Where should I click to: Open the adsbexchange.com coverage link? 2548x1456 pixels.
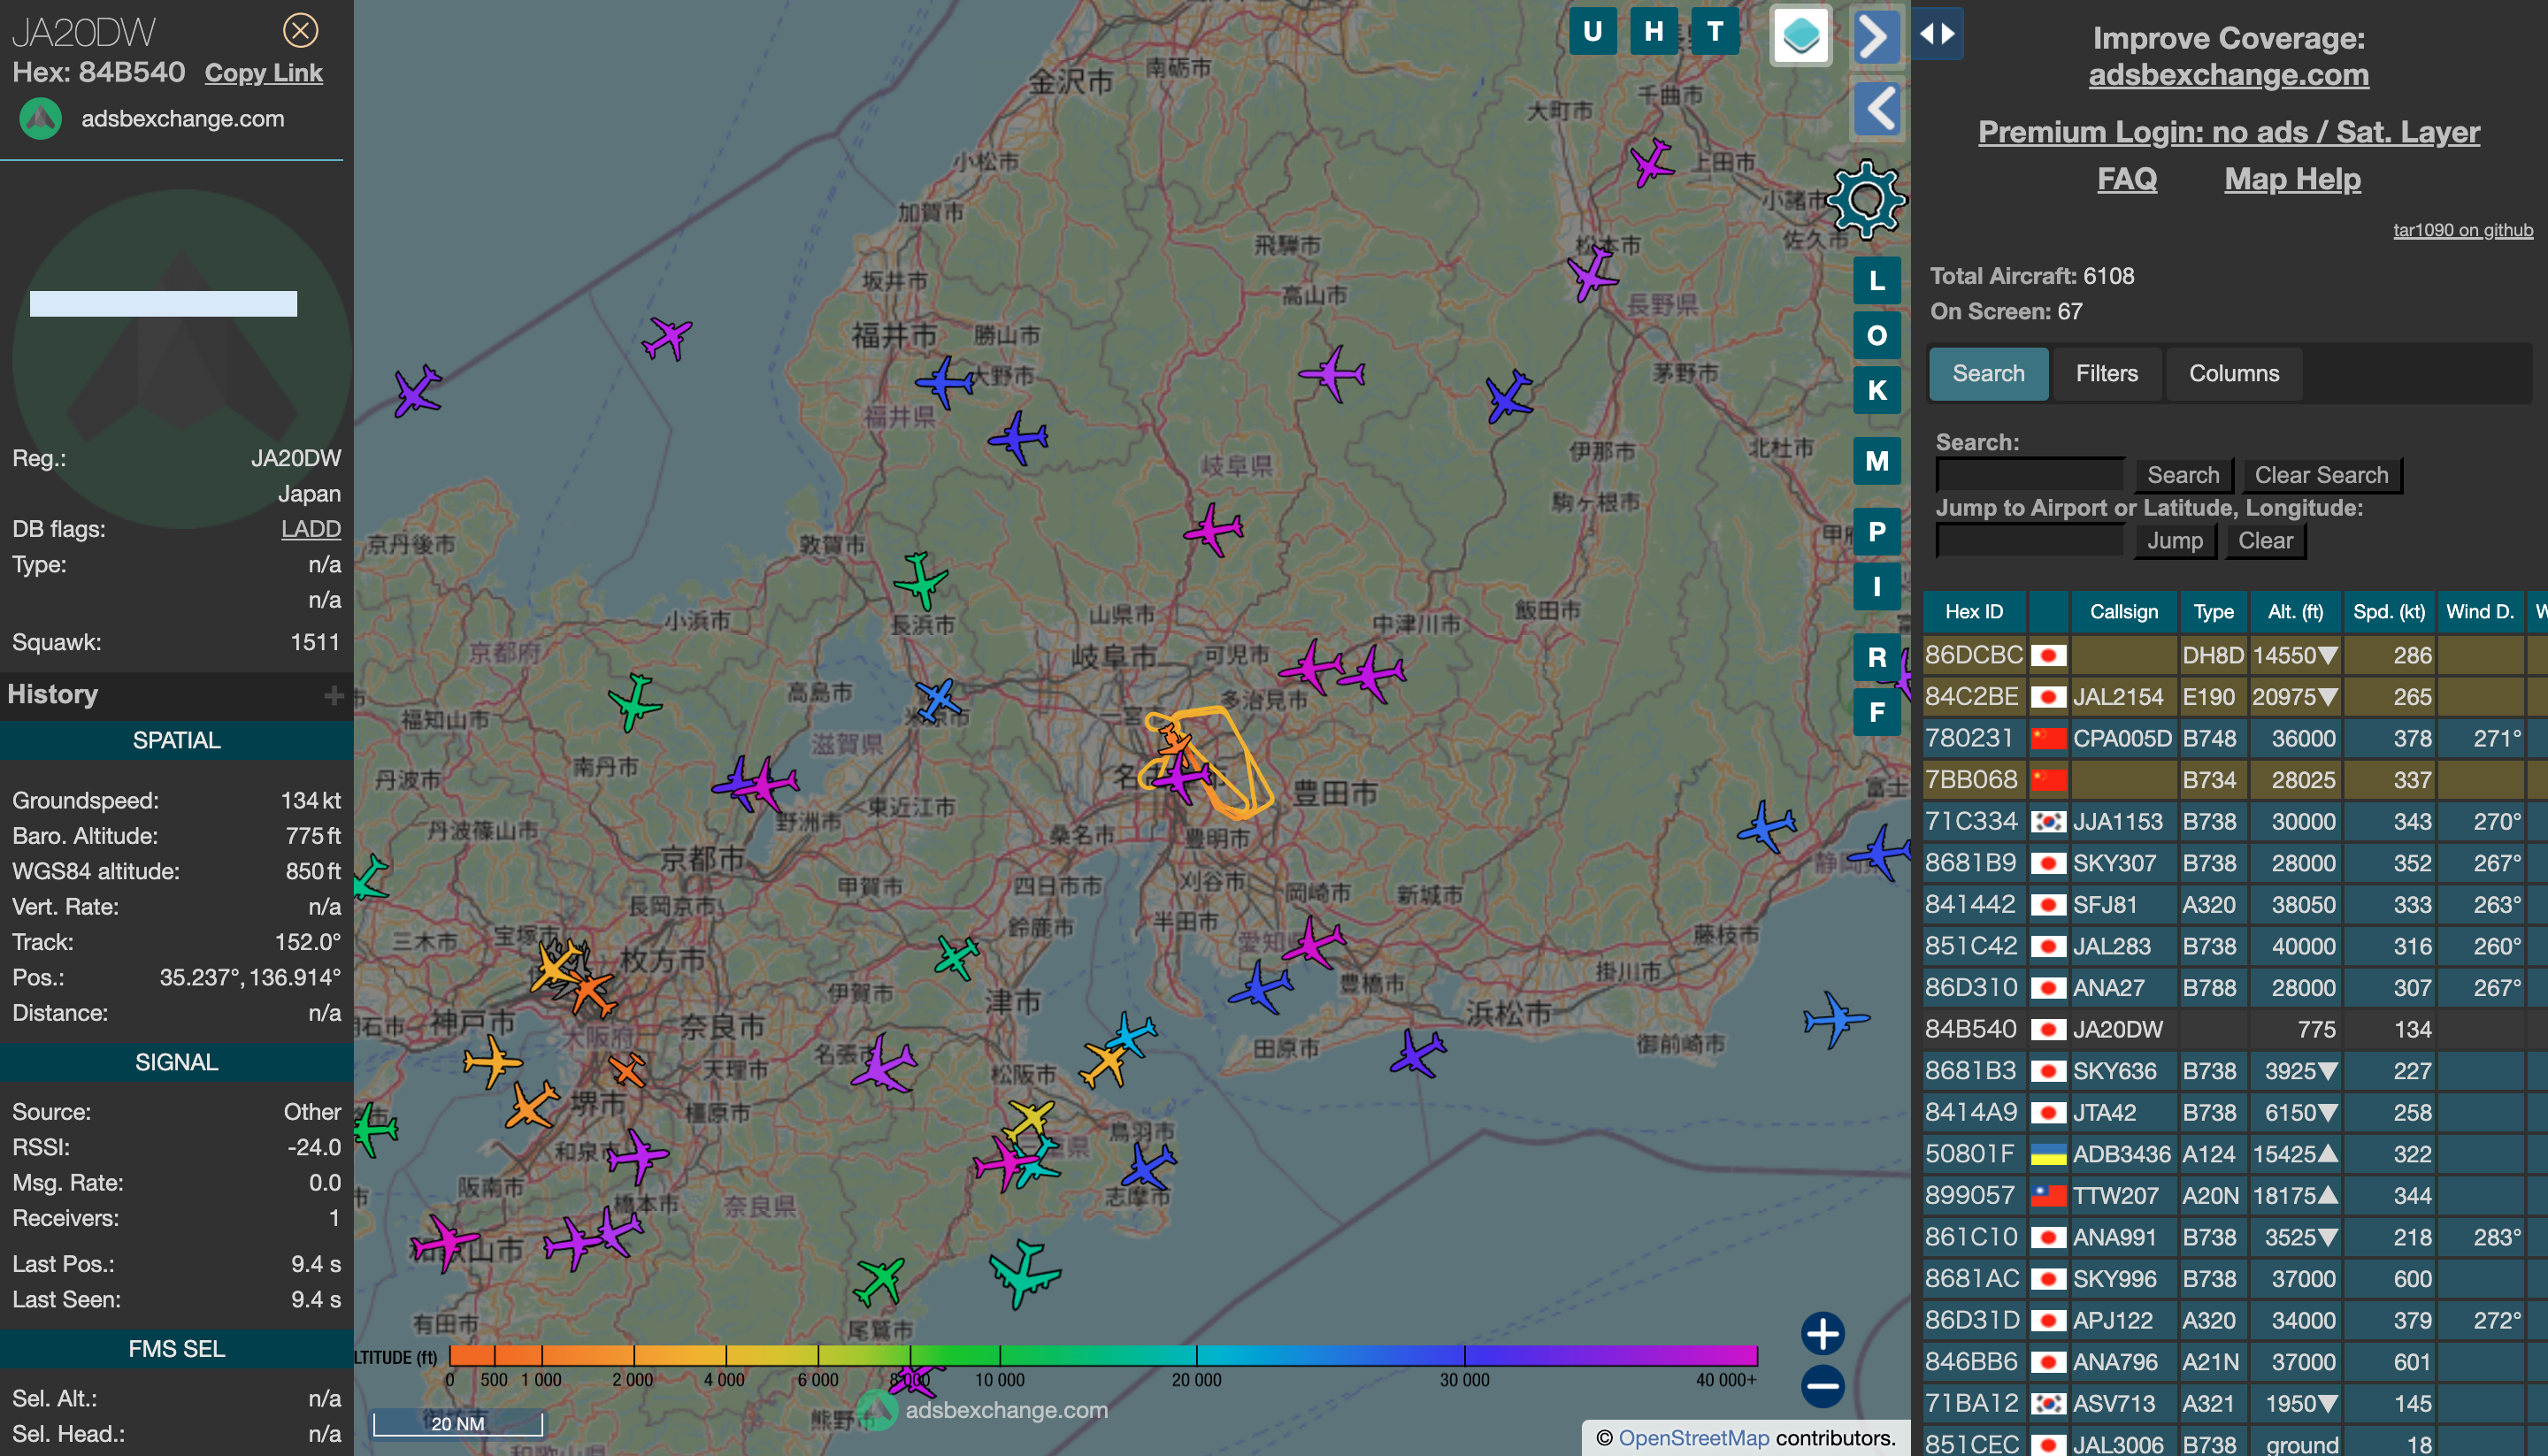(2228, 75)
